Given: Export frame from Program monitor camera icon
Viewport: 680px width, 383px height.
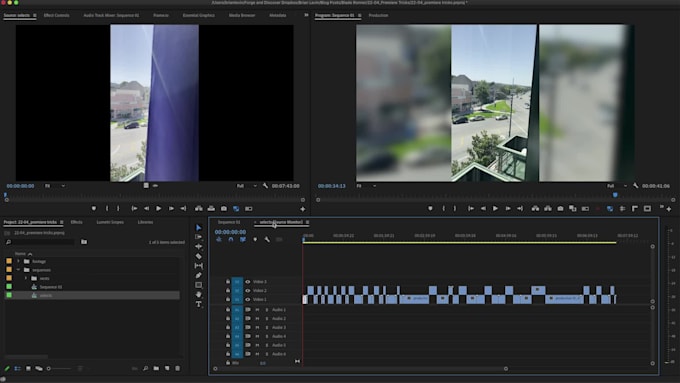Looking at the screenshot, I should [x=560, y=209].
